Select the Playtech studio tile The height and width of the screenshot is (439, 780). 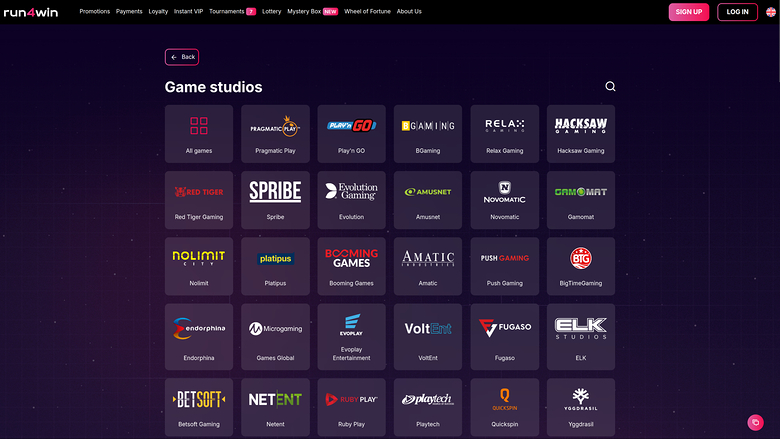pos(428,407)
